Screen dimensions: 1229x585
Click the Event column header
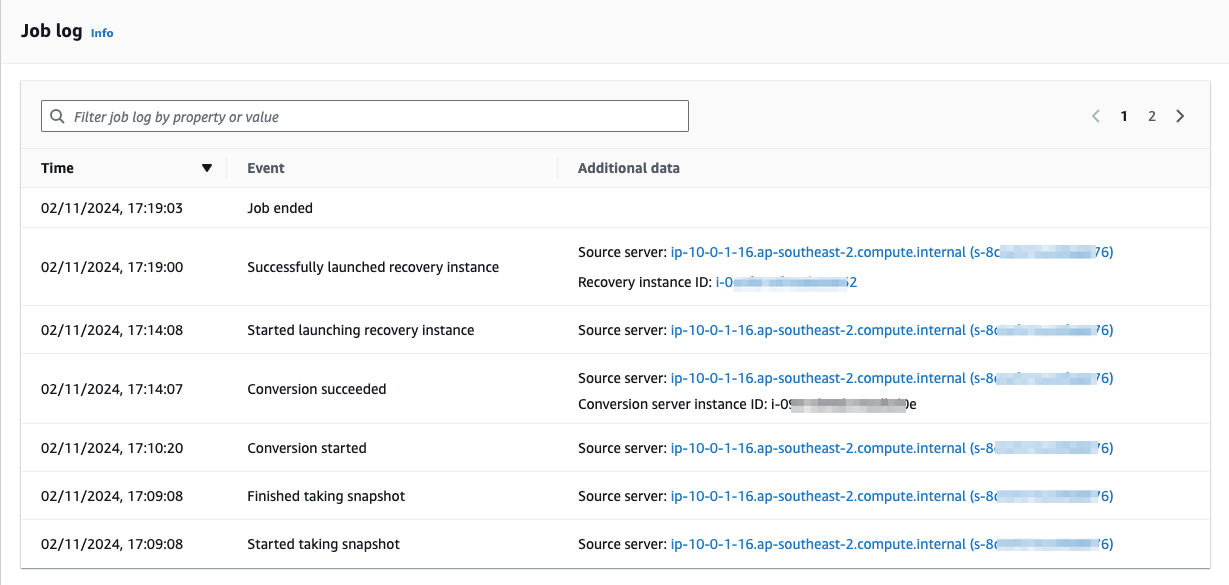266,167
